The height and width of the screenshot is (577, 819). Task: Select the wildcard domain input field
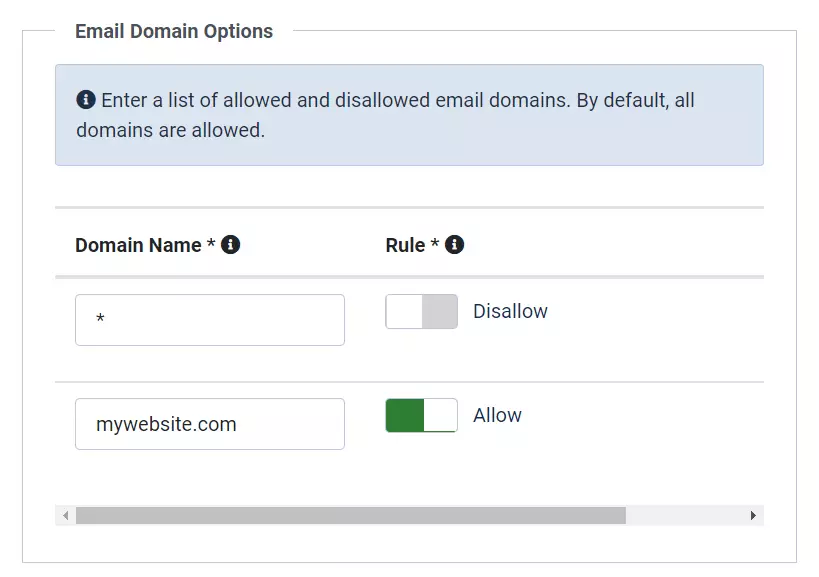[x=209, y=319]
